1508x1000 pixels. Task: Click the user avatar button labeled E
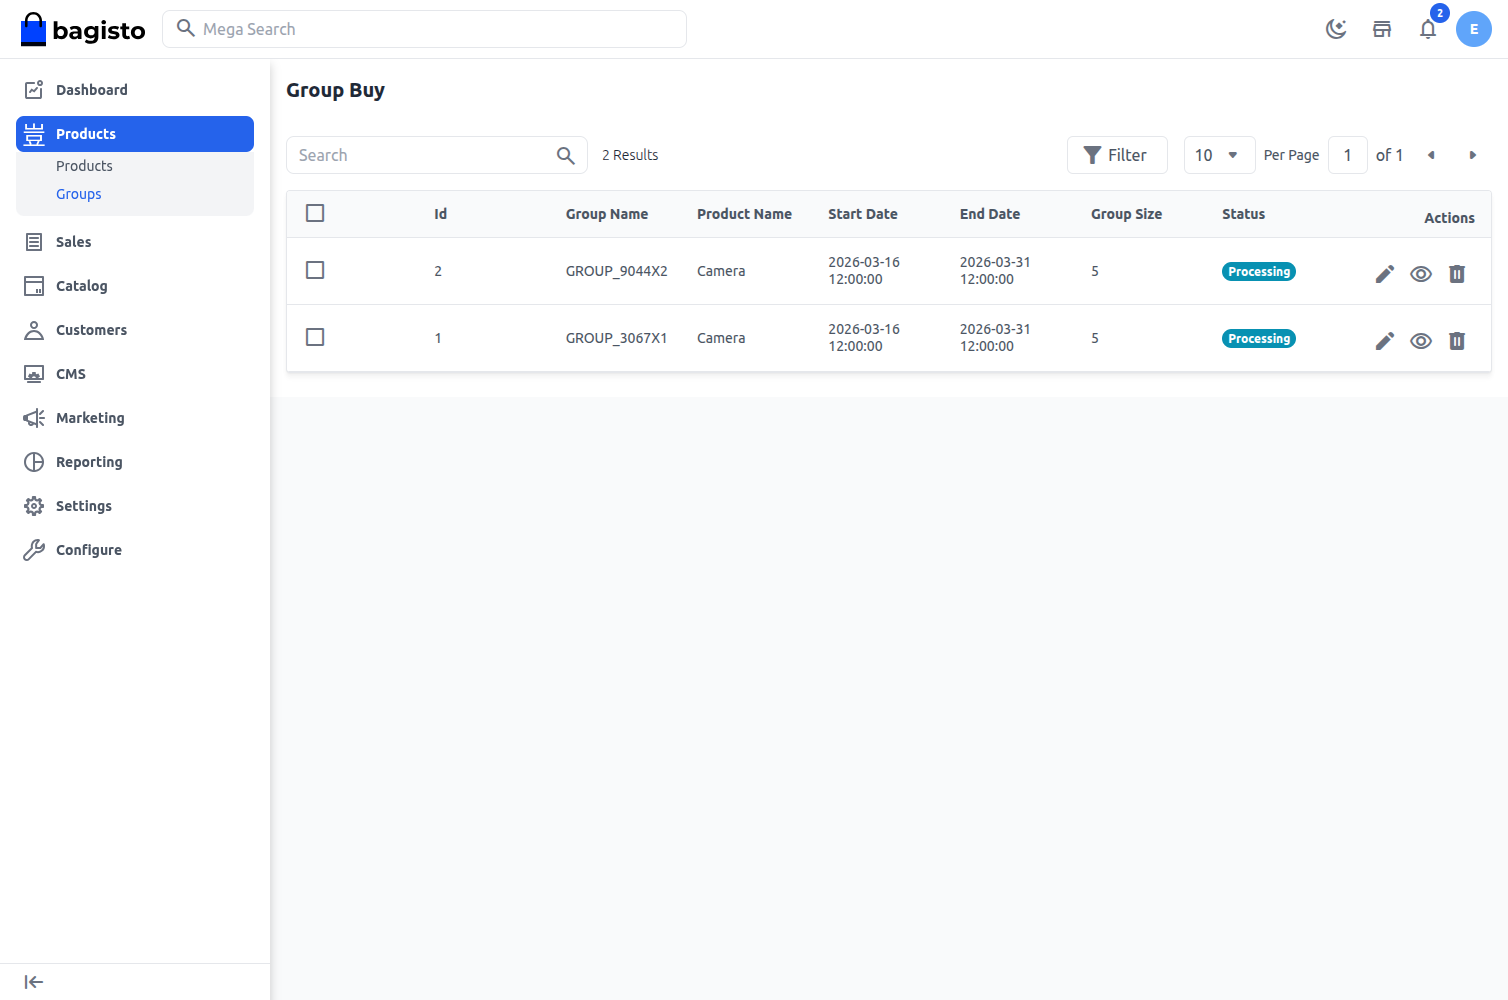coord(1474,29)
